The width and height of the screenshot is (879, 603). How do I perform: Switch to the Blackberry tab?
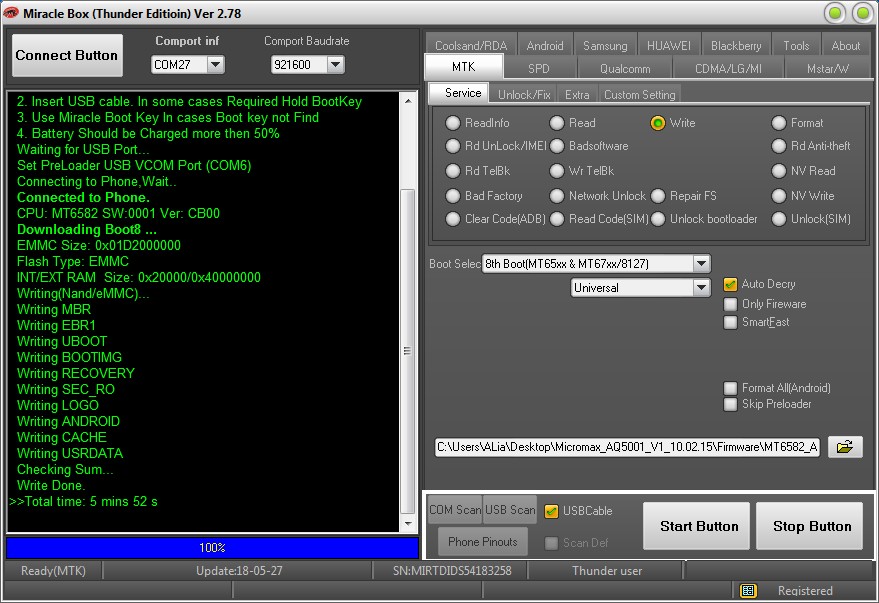coord(736,45)
